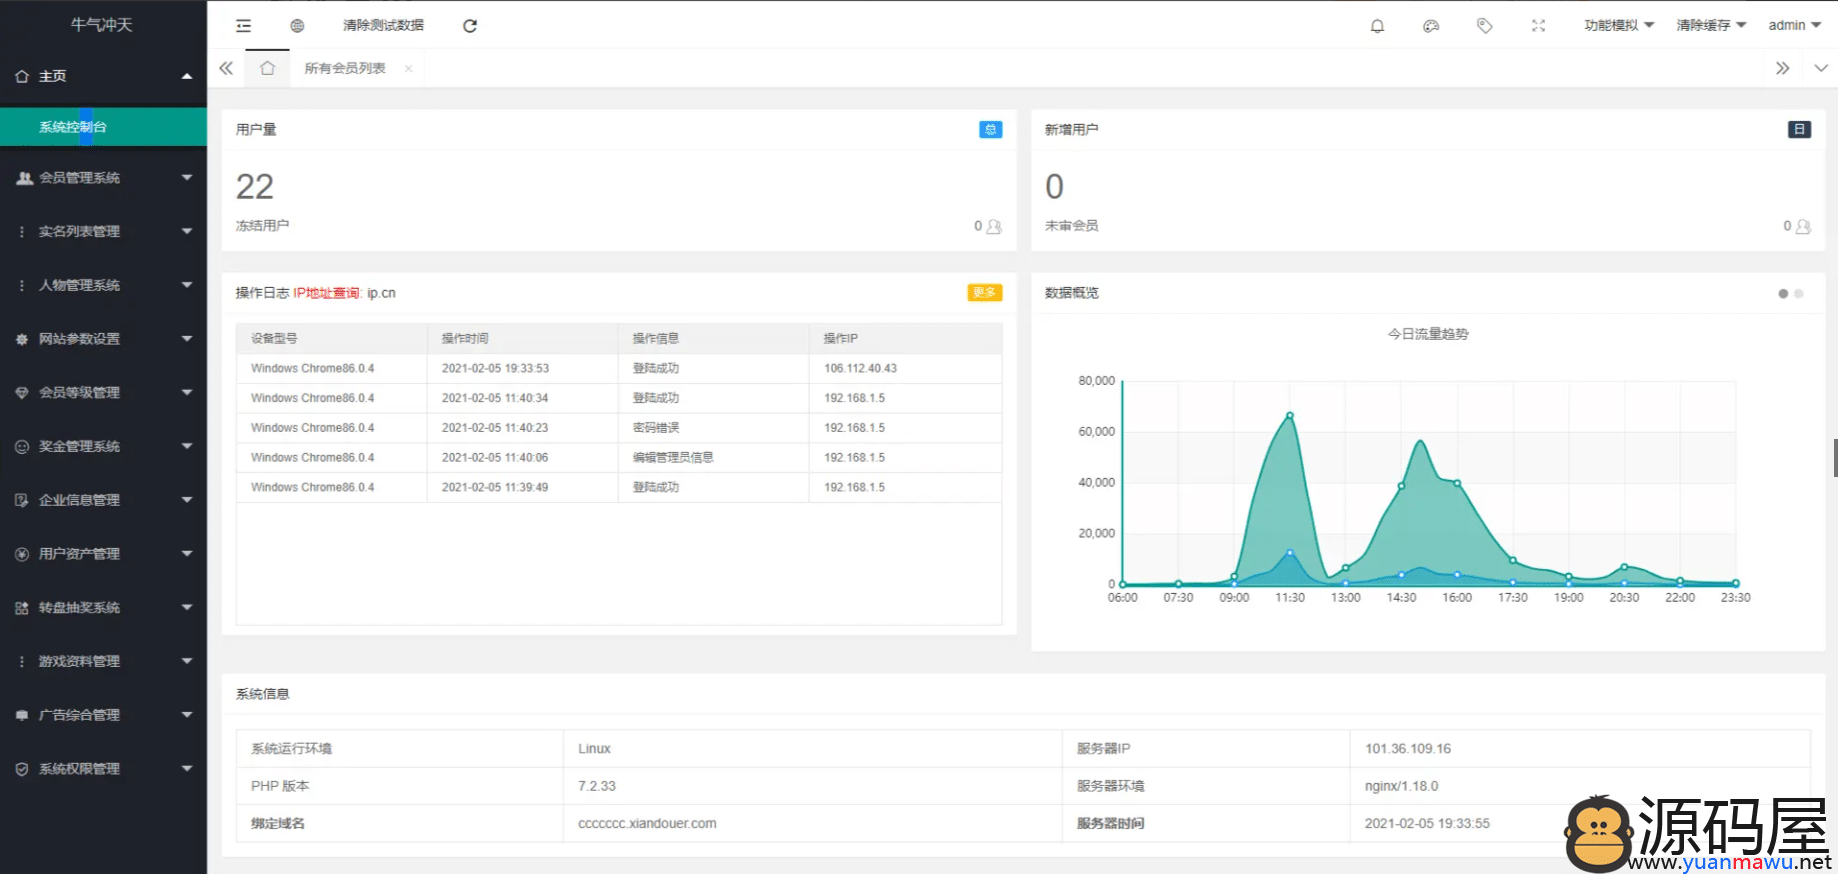Click the 网站参数设置 gear icon
The height and width of the screenshot is (874, 1838).
coord(22,339)
